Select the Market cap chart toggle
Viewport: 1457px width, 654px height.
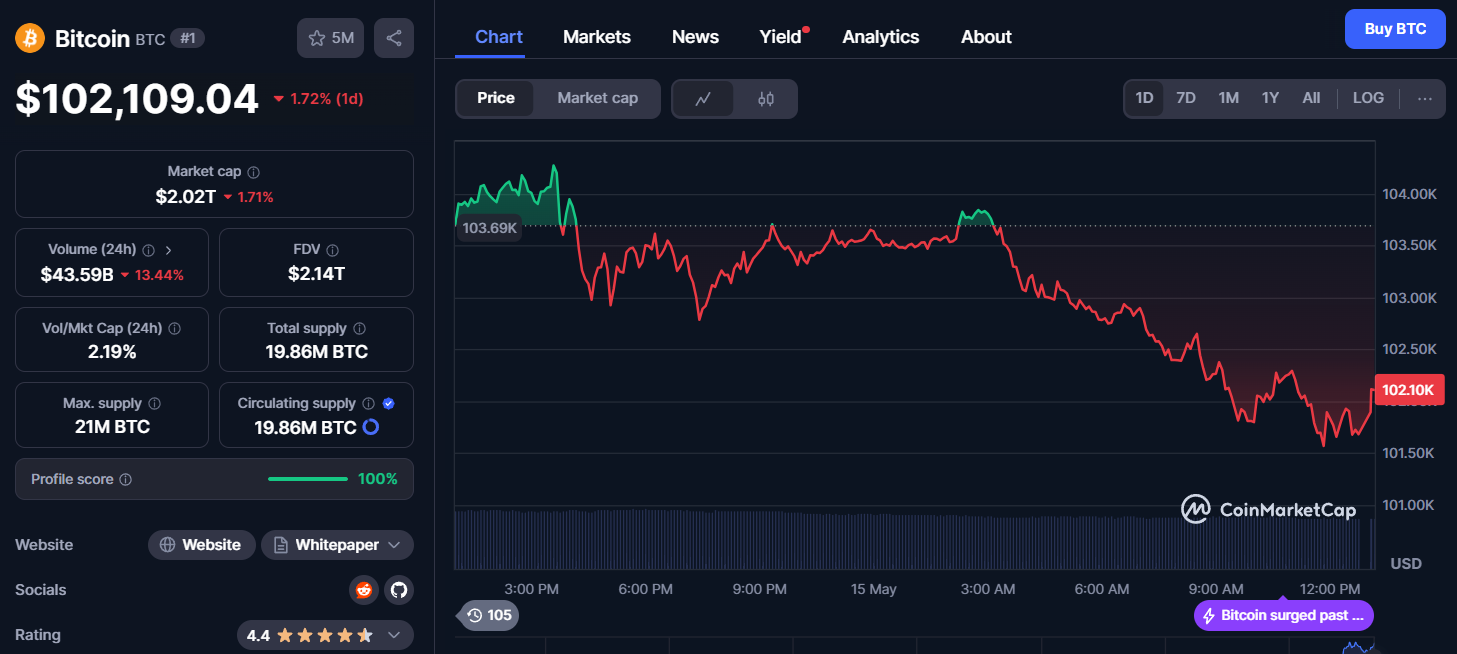click(x=597, y=98)
